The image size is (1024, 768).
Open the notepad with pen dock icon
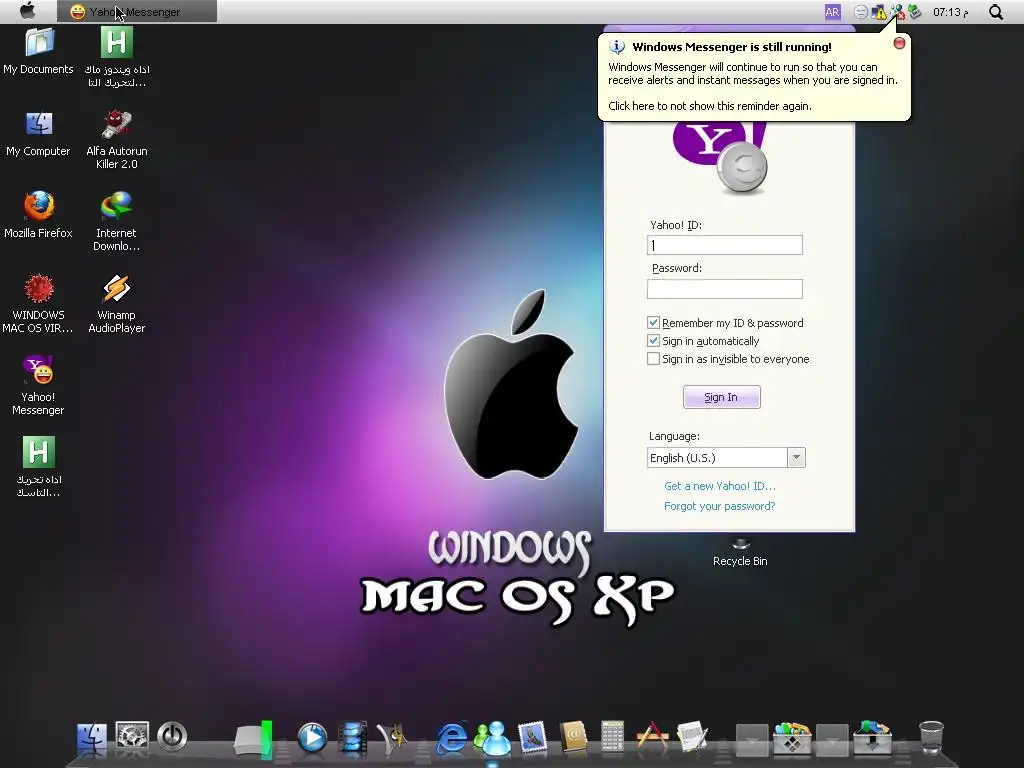coord(692,738)
